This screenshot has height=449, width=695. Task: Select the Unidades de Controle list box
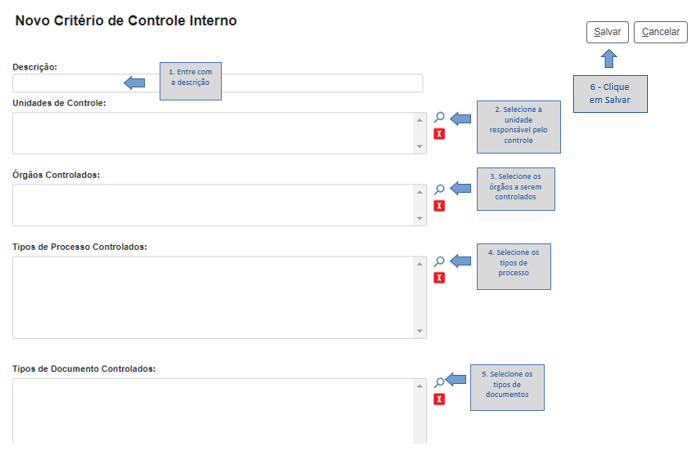tap(212, 133)
